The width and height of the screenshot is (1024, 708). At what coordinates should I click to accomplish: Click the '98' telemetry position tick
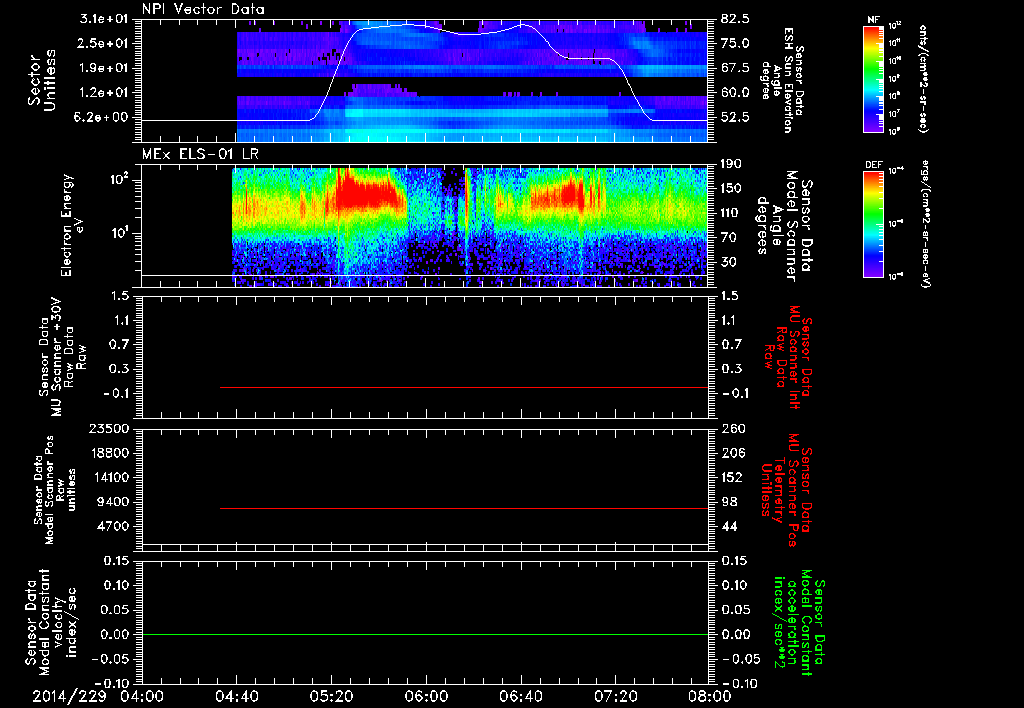729,502
